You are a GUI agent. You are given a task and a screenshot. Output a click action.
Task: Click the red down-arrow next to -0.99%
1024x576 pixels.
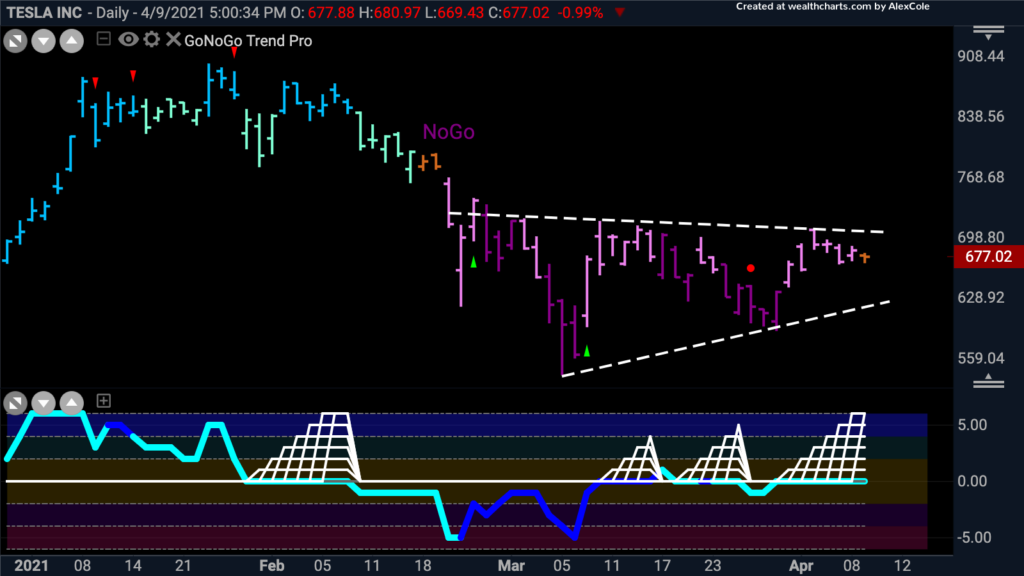coord(620,12)
